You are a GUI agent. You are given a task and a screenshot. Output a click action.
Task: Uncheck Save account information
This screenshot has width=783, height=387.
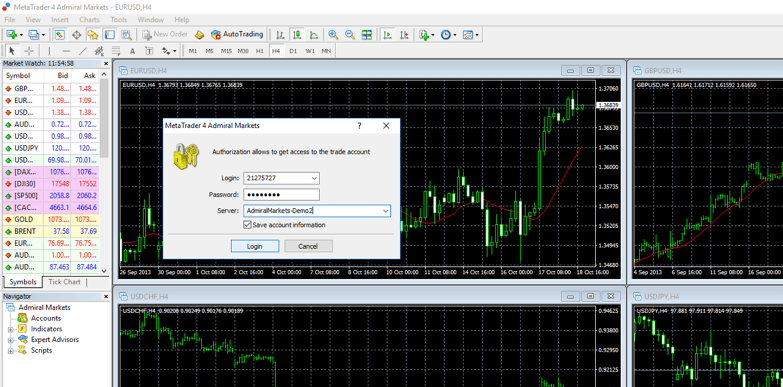click(x=247, y=225)
